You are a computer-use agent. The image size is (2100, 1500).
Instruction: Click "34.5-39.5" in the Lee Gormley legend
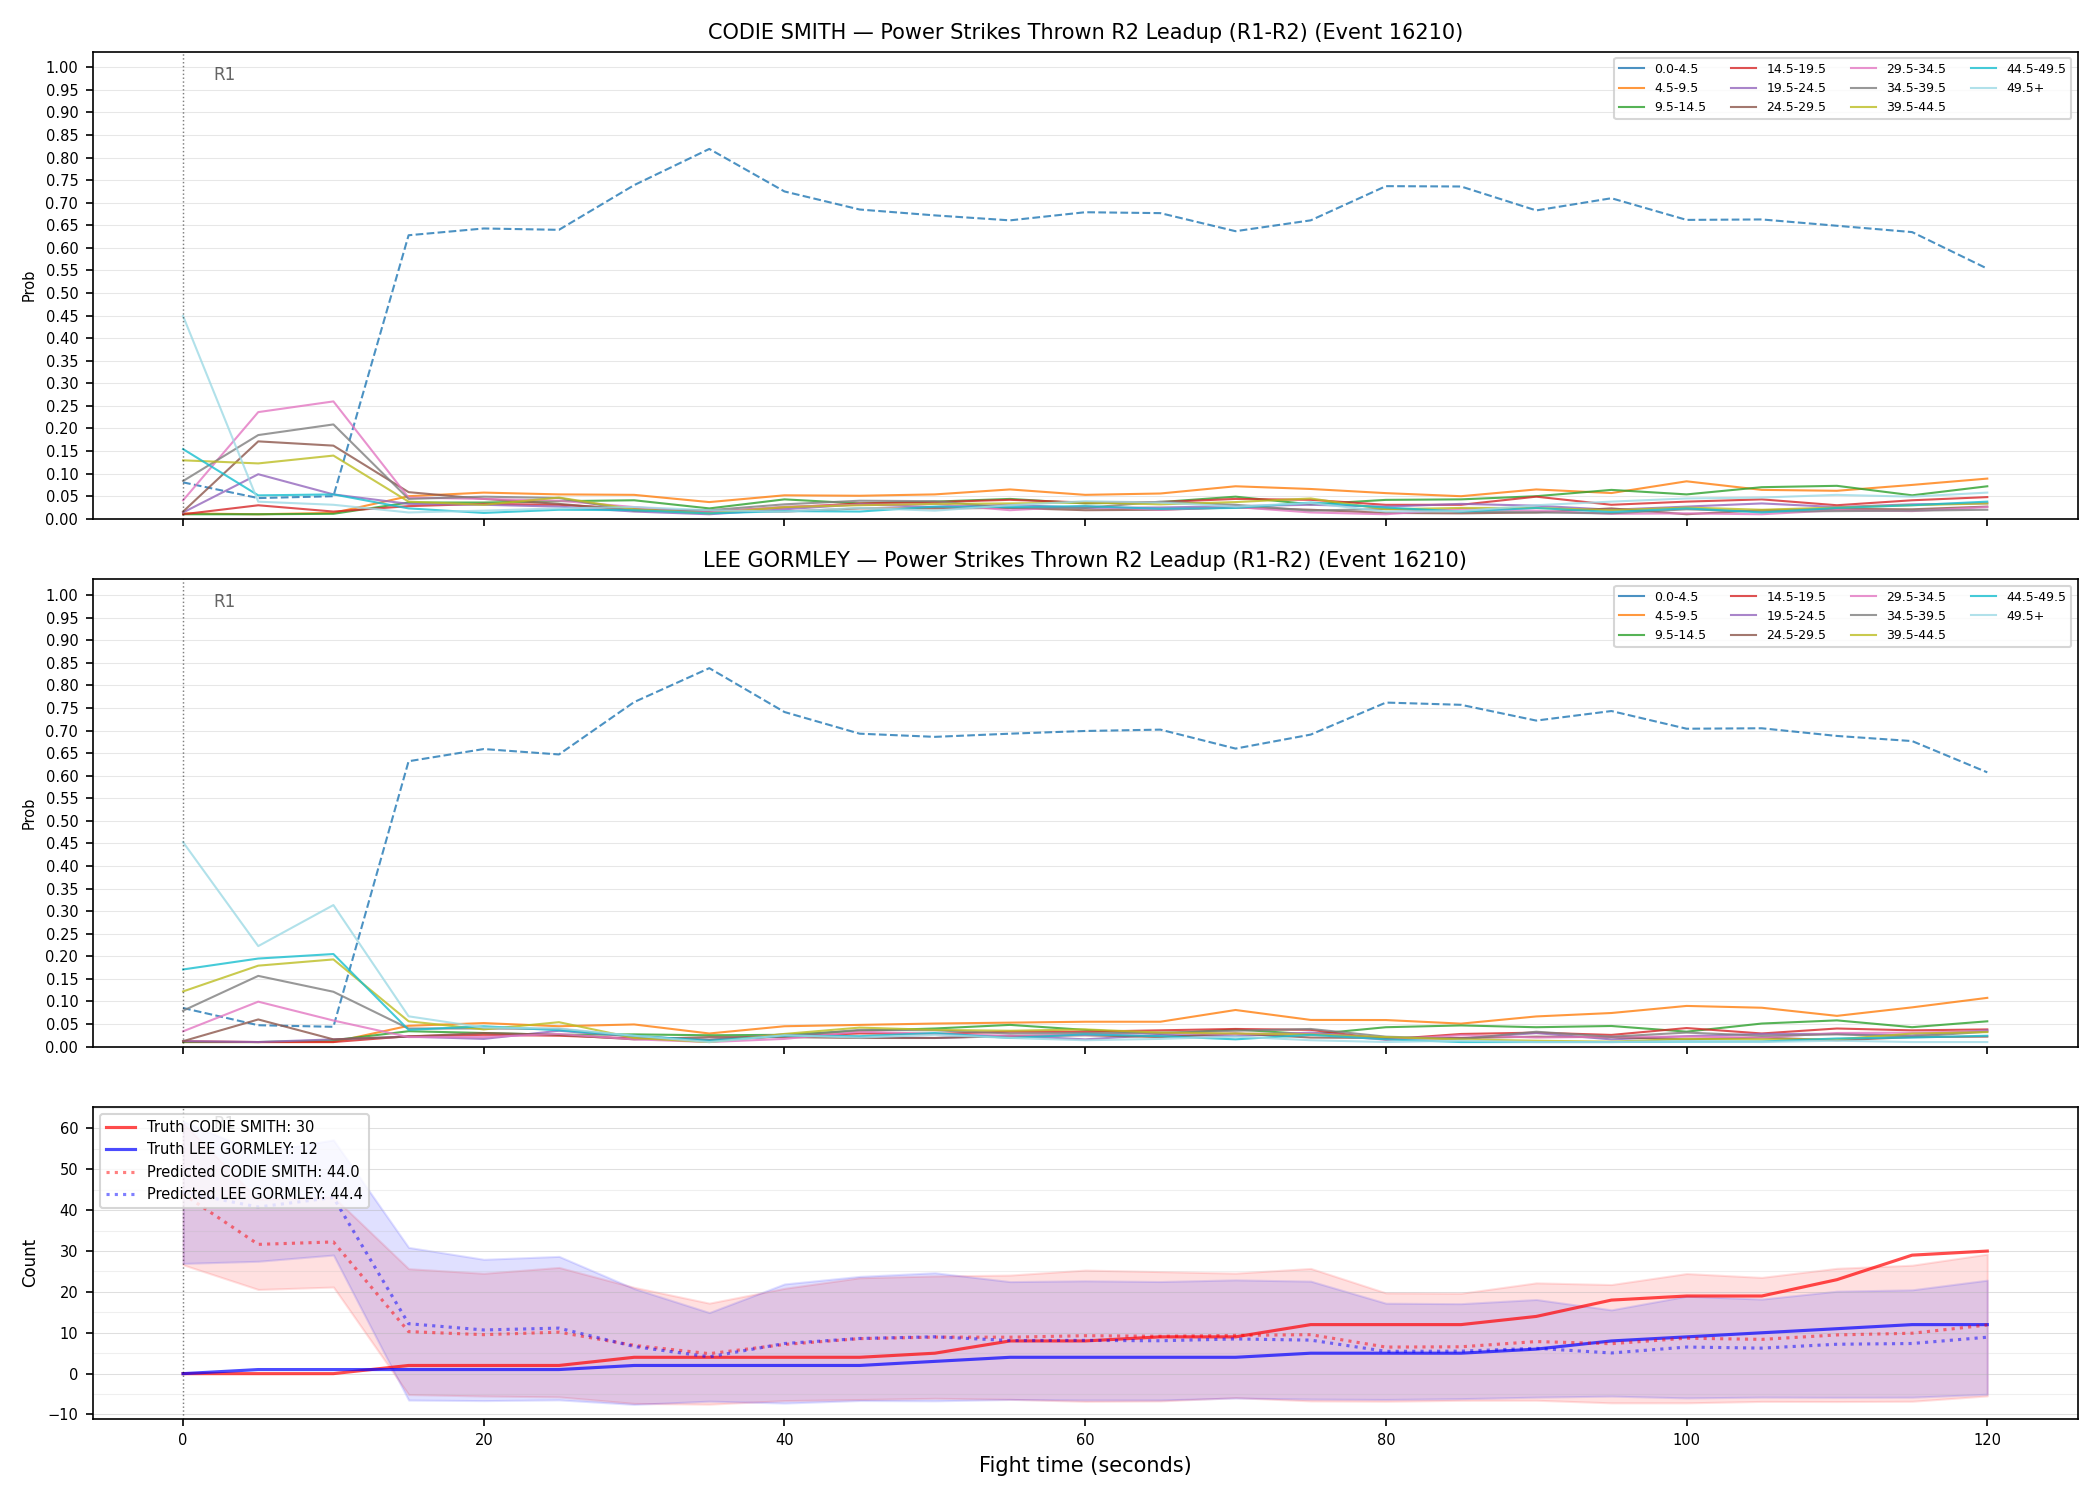pyautogui.click(x=1916, y=616)
